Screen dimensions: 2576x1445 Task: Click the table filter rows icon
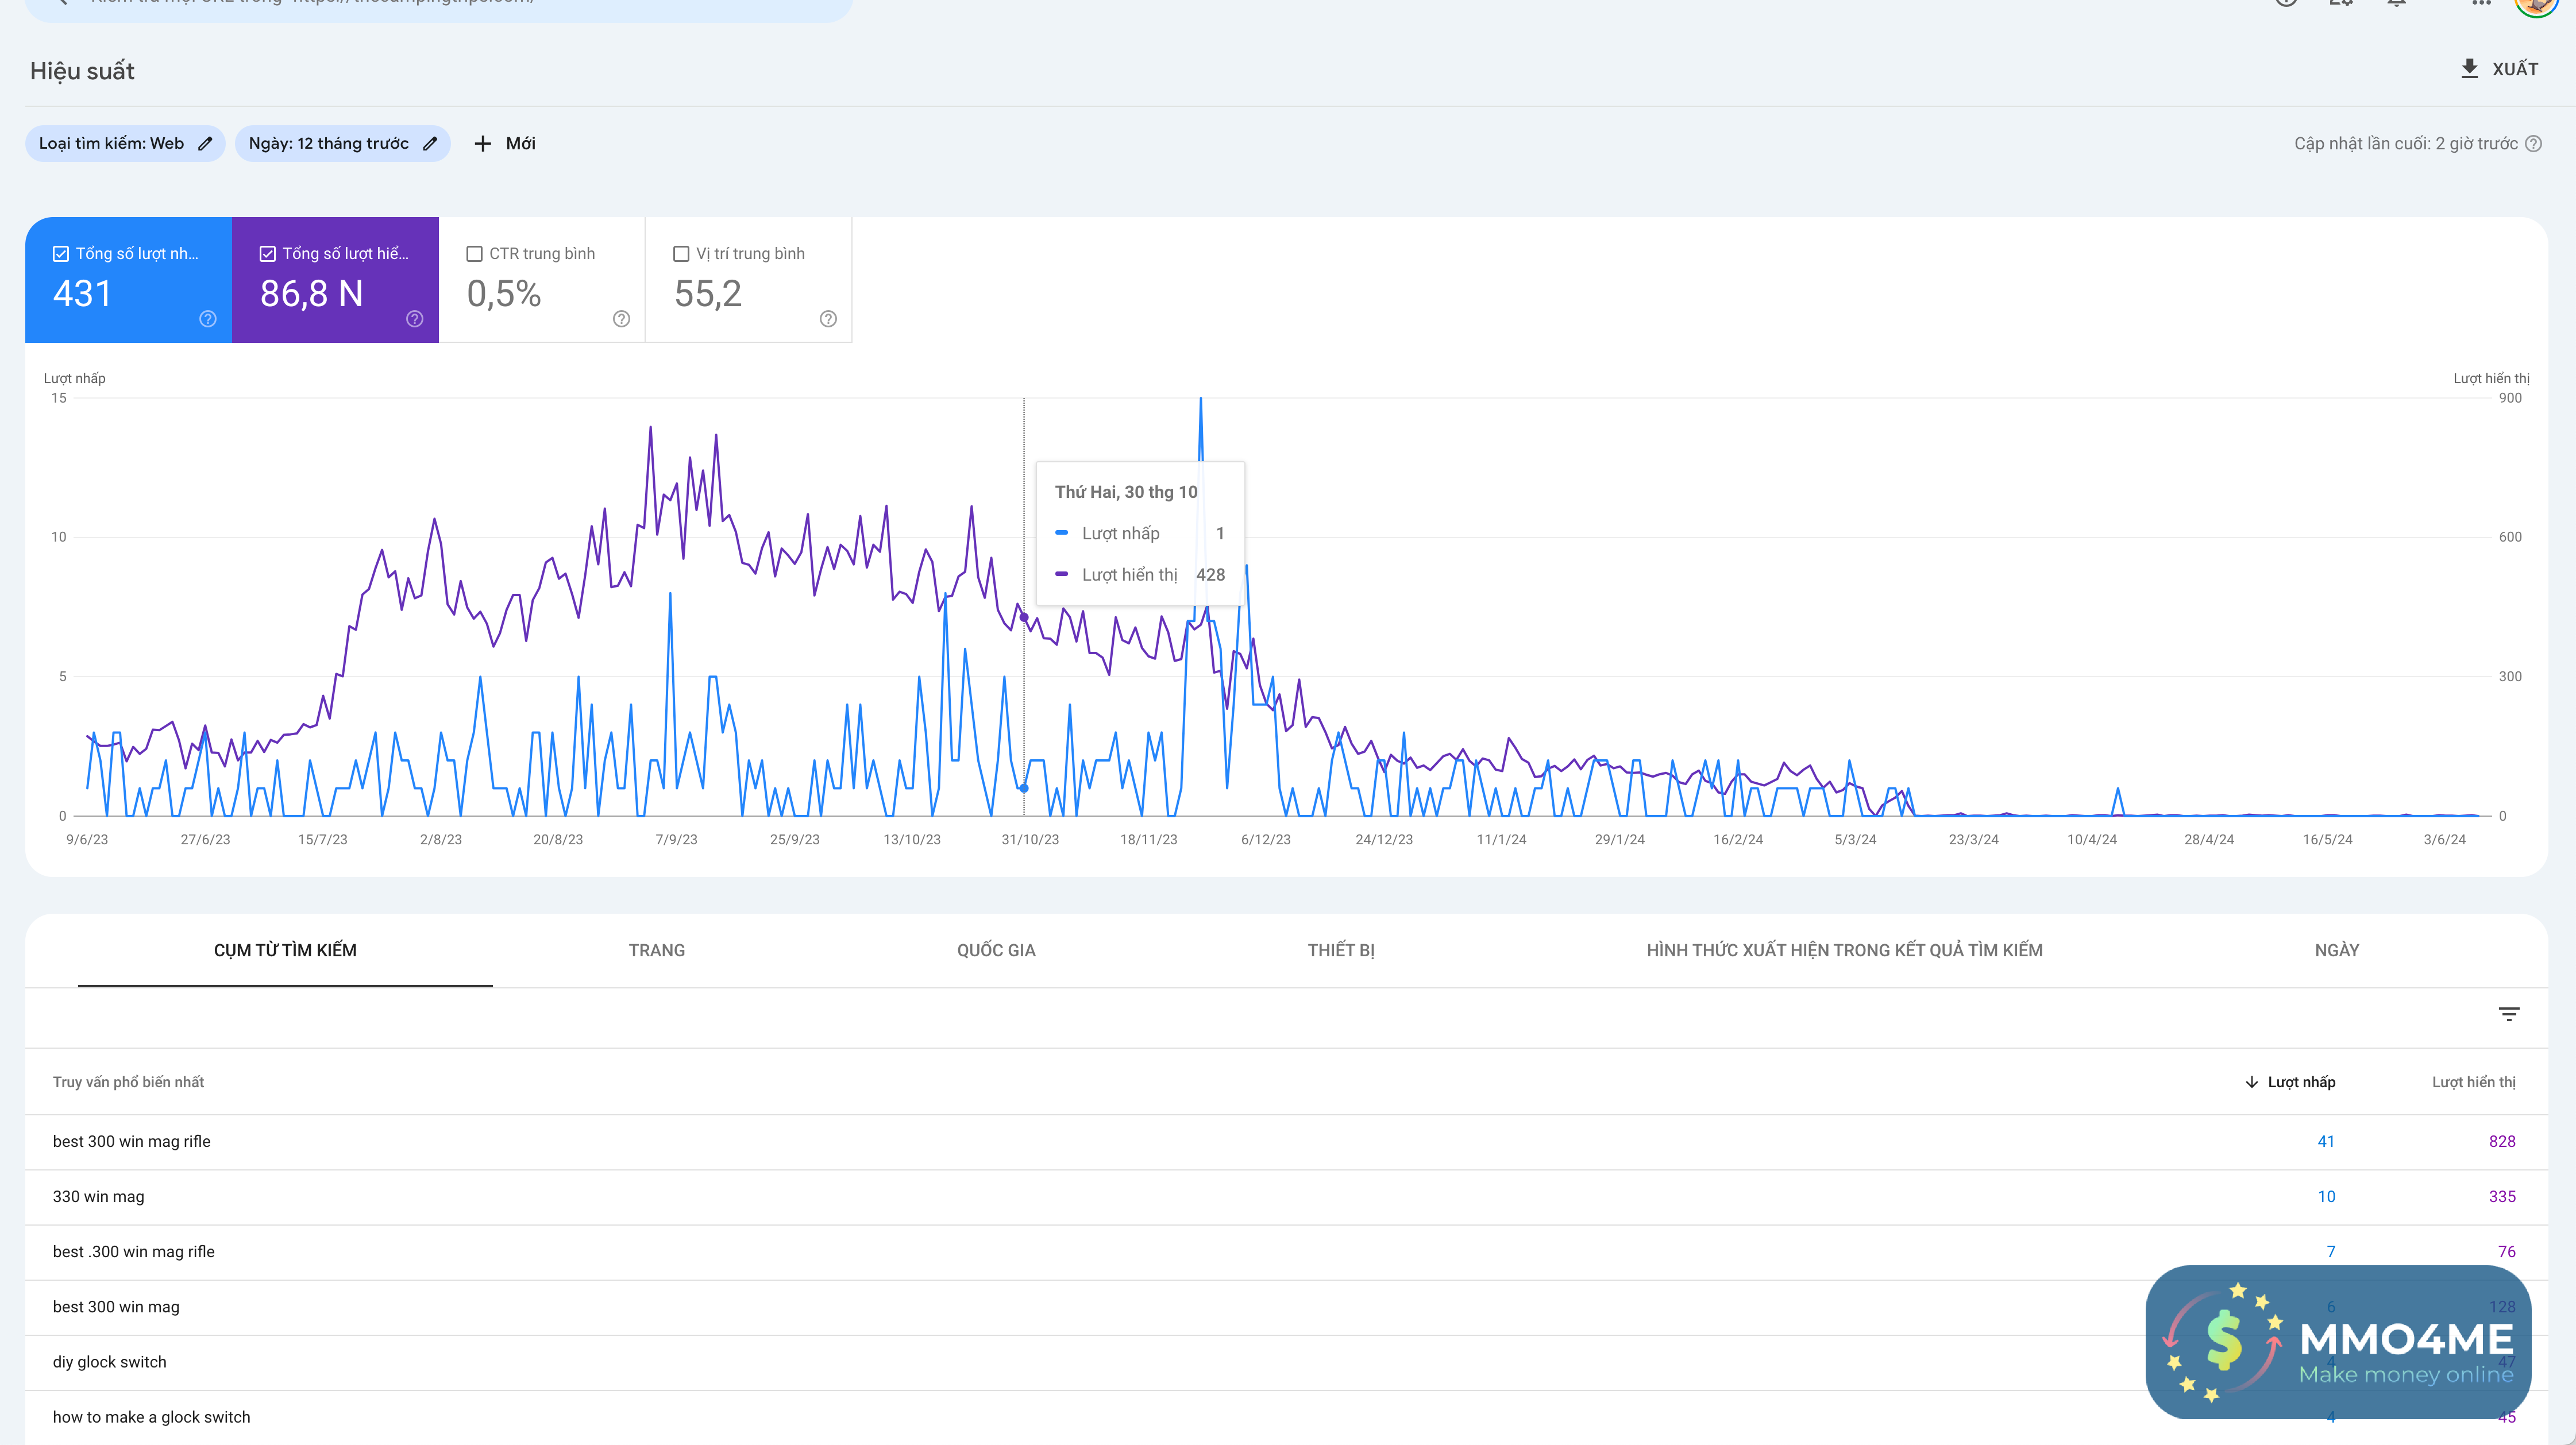[x=2508, y=1014]
